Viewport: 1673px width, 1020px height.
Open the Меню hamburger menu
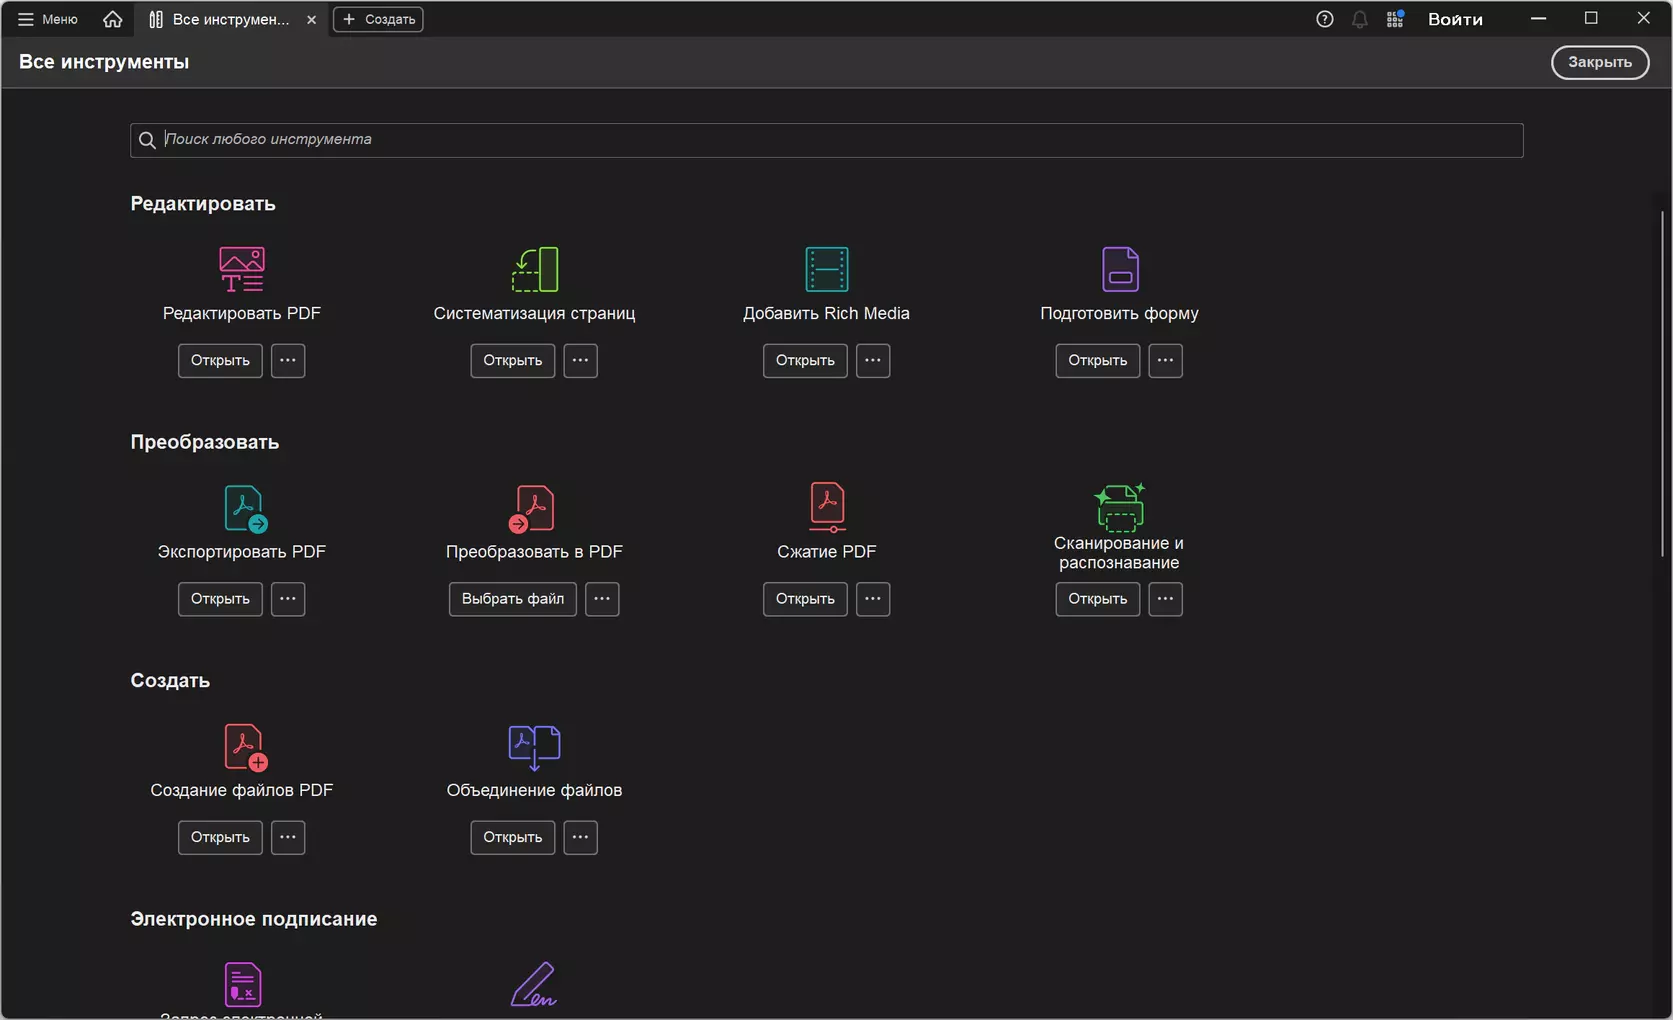click(47, 19)
